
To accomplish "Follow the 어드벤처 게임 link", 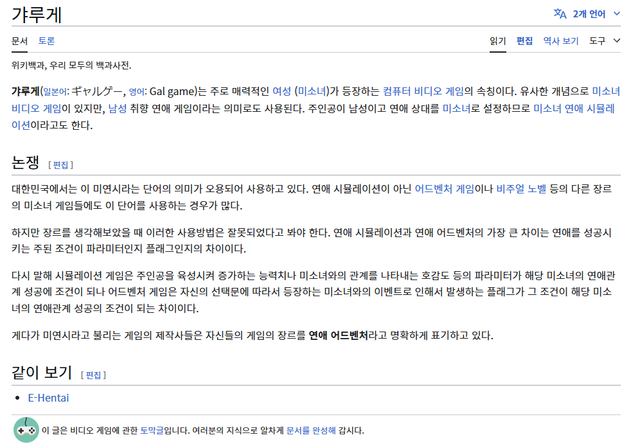I will 444,189.
